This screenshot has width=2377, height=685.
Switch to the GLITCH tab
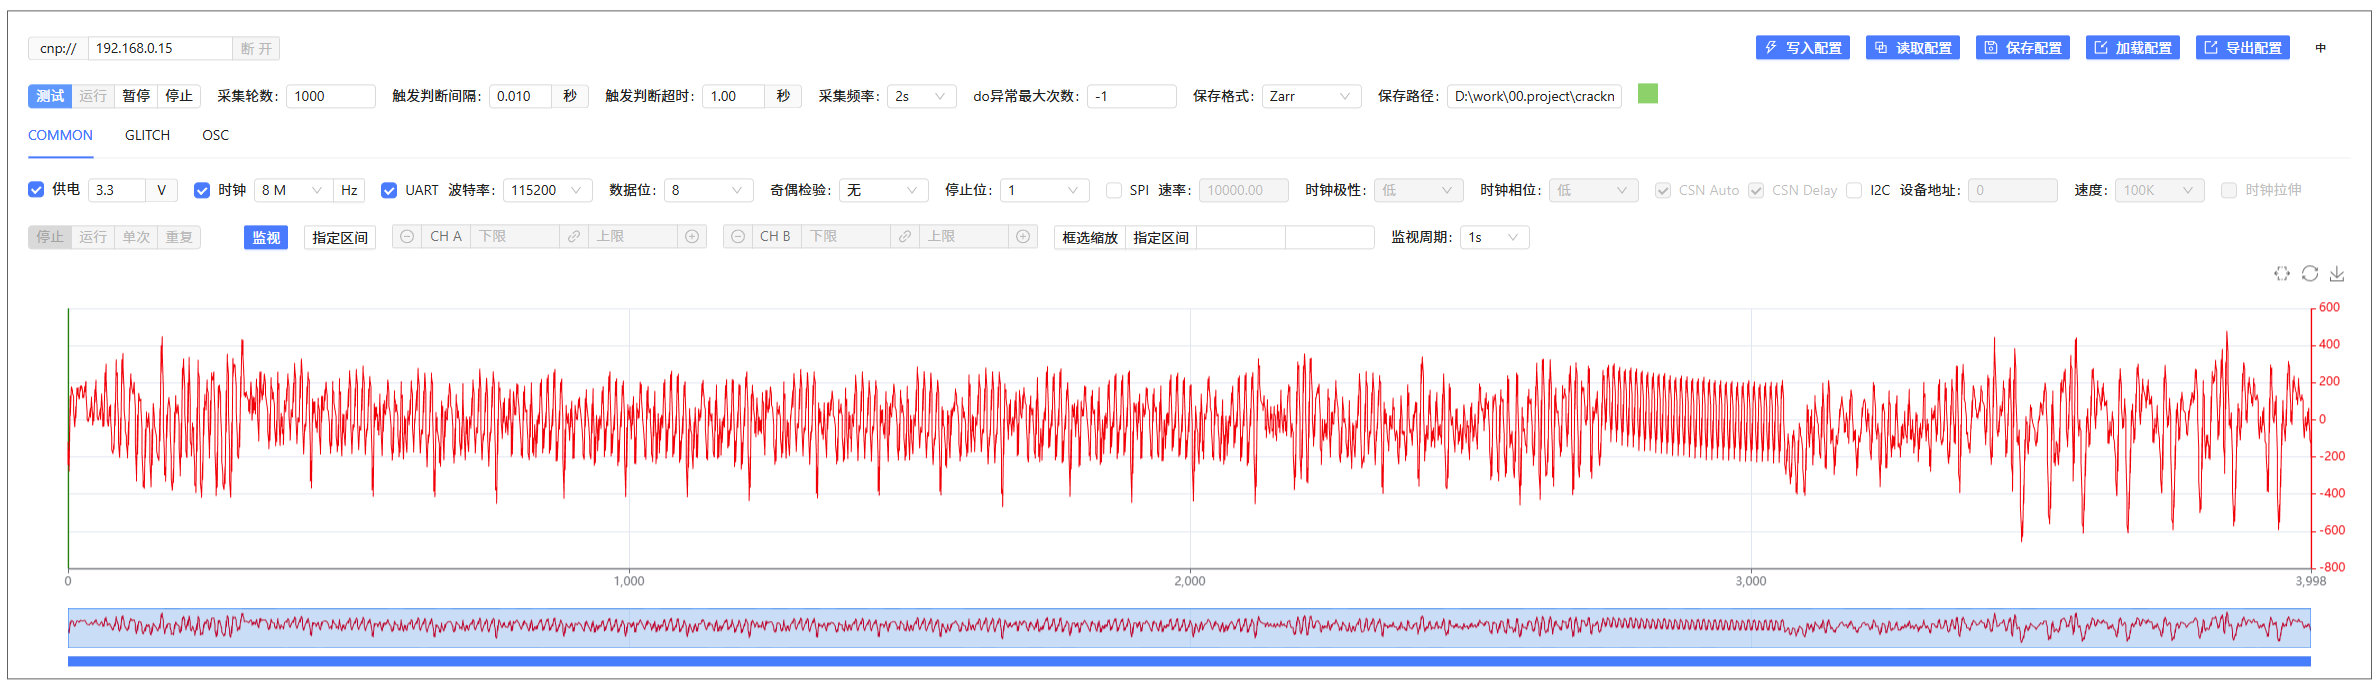click(147, 135)
